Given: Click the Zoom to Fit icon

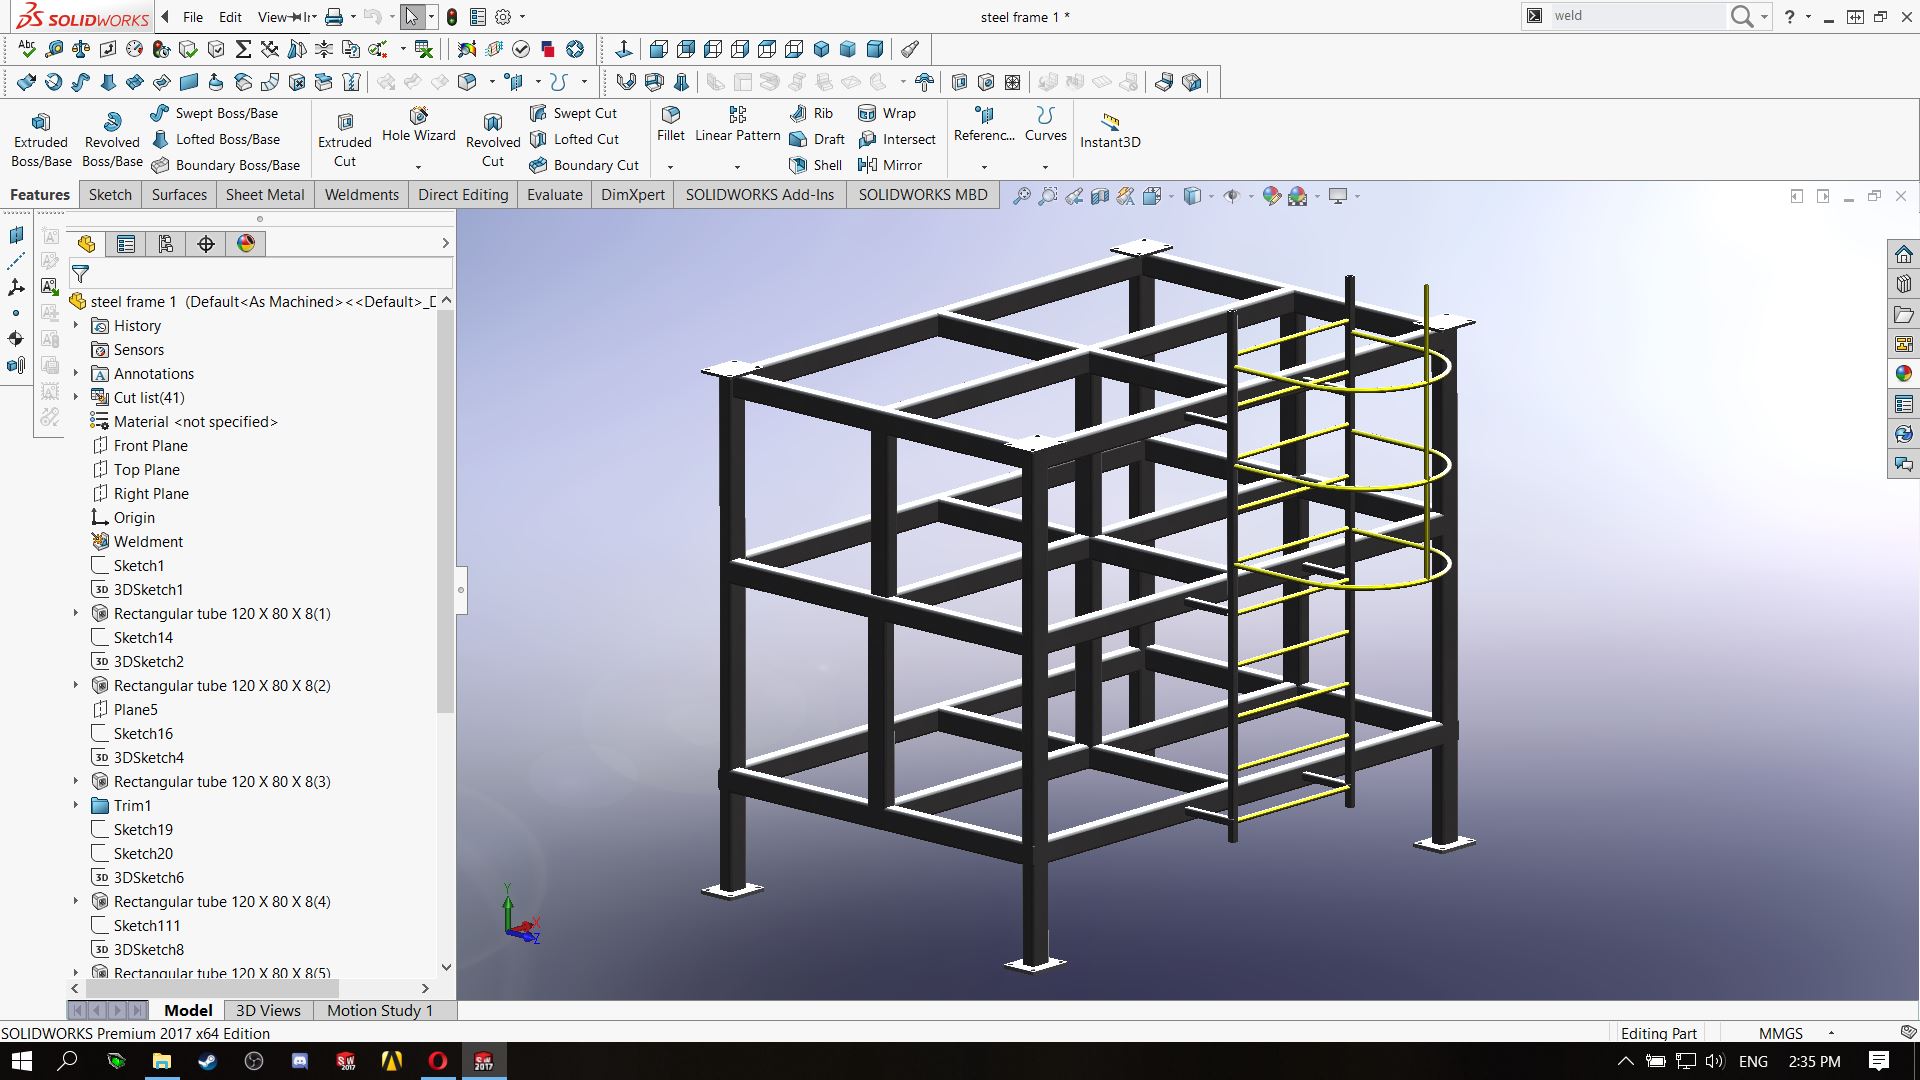Looking at the screenshot, I should [x=1021, y=196].
